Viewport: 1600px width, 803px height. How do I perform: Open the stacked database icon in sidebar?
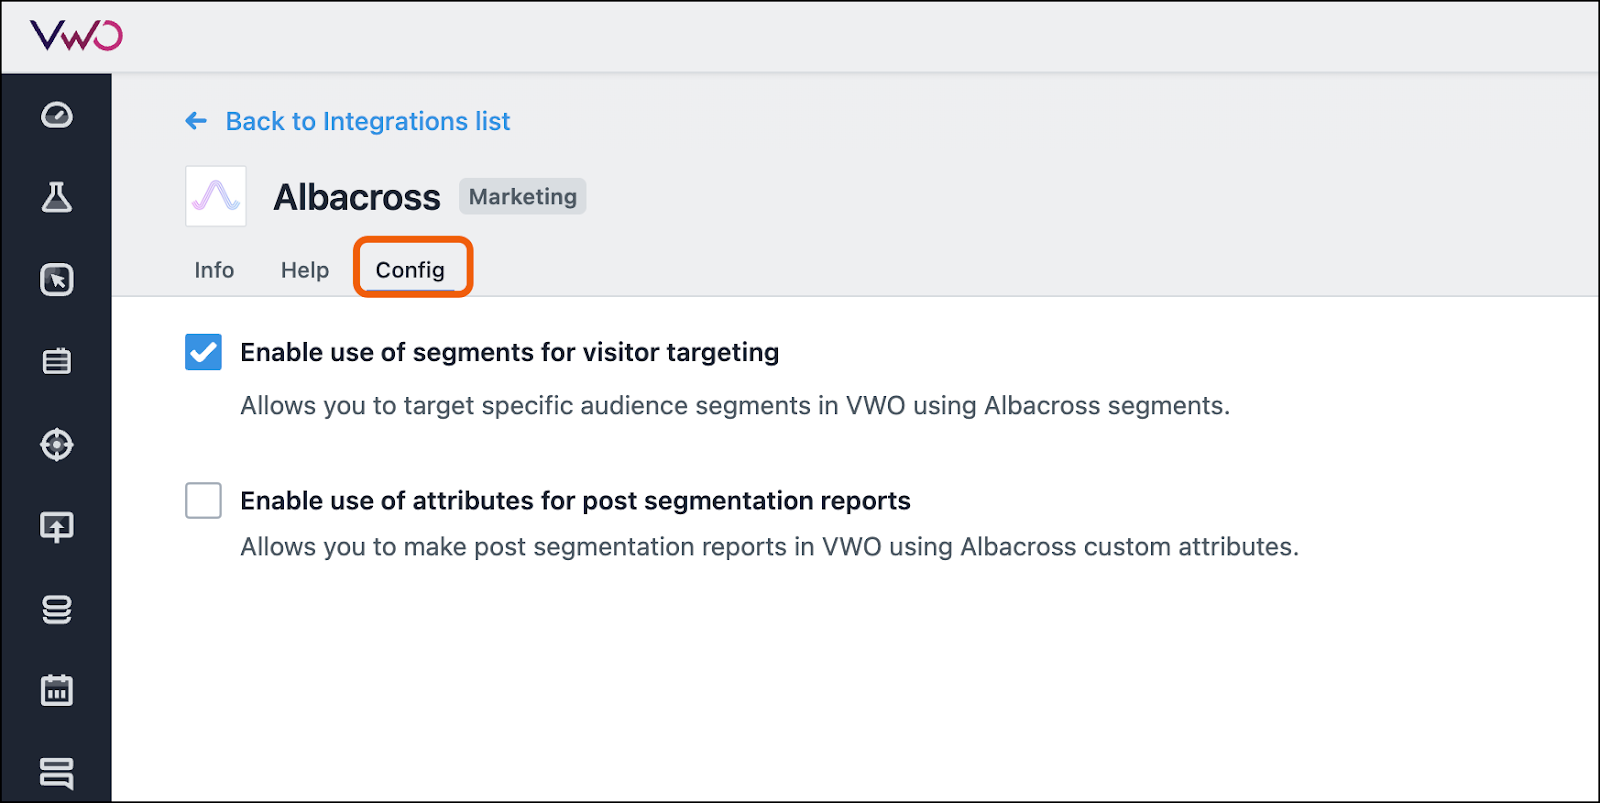click(57, 609)
